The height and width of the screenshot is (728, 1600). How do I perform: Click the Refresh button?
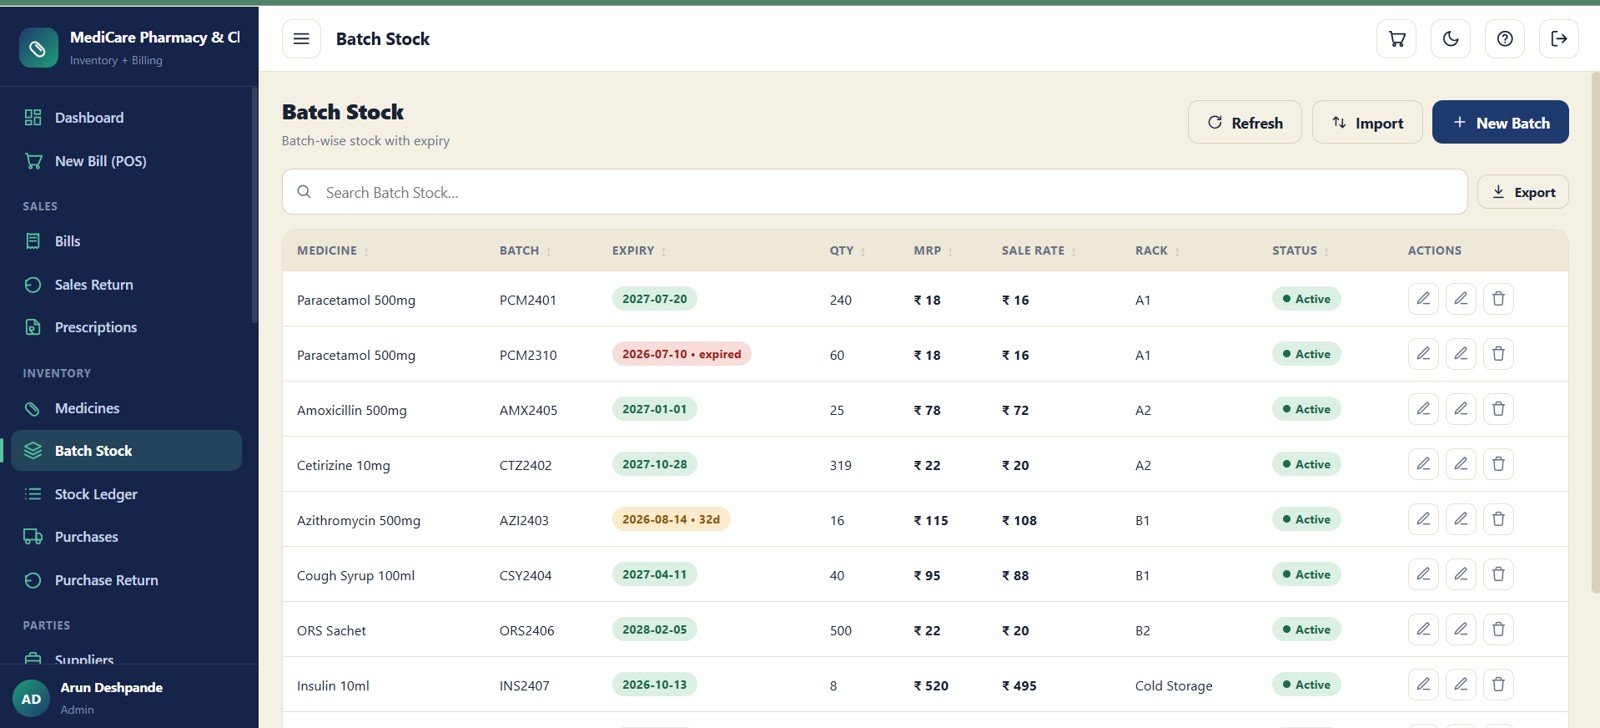[x=1244, y=122]
